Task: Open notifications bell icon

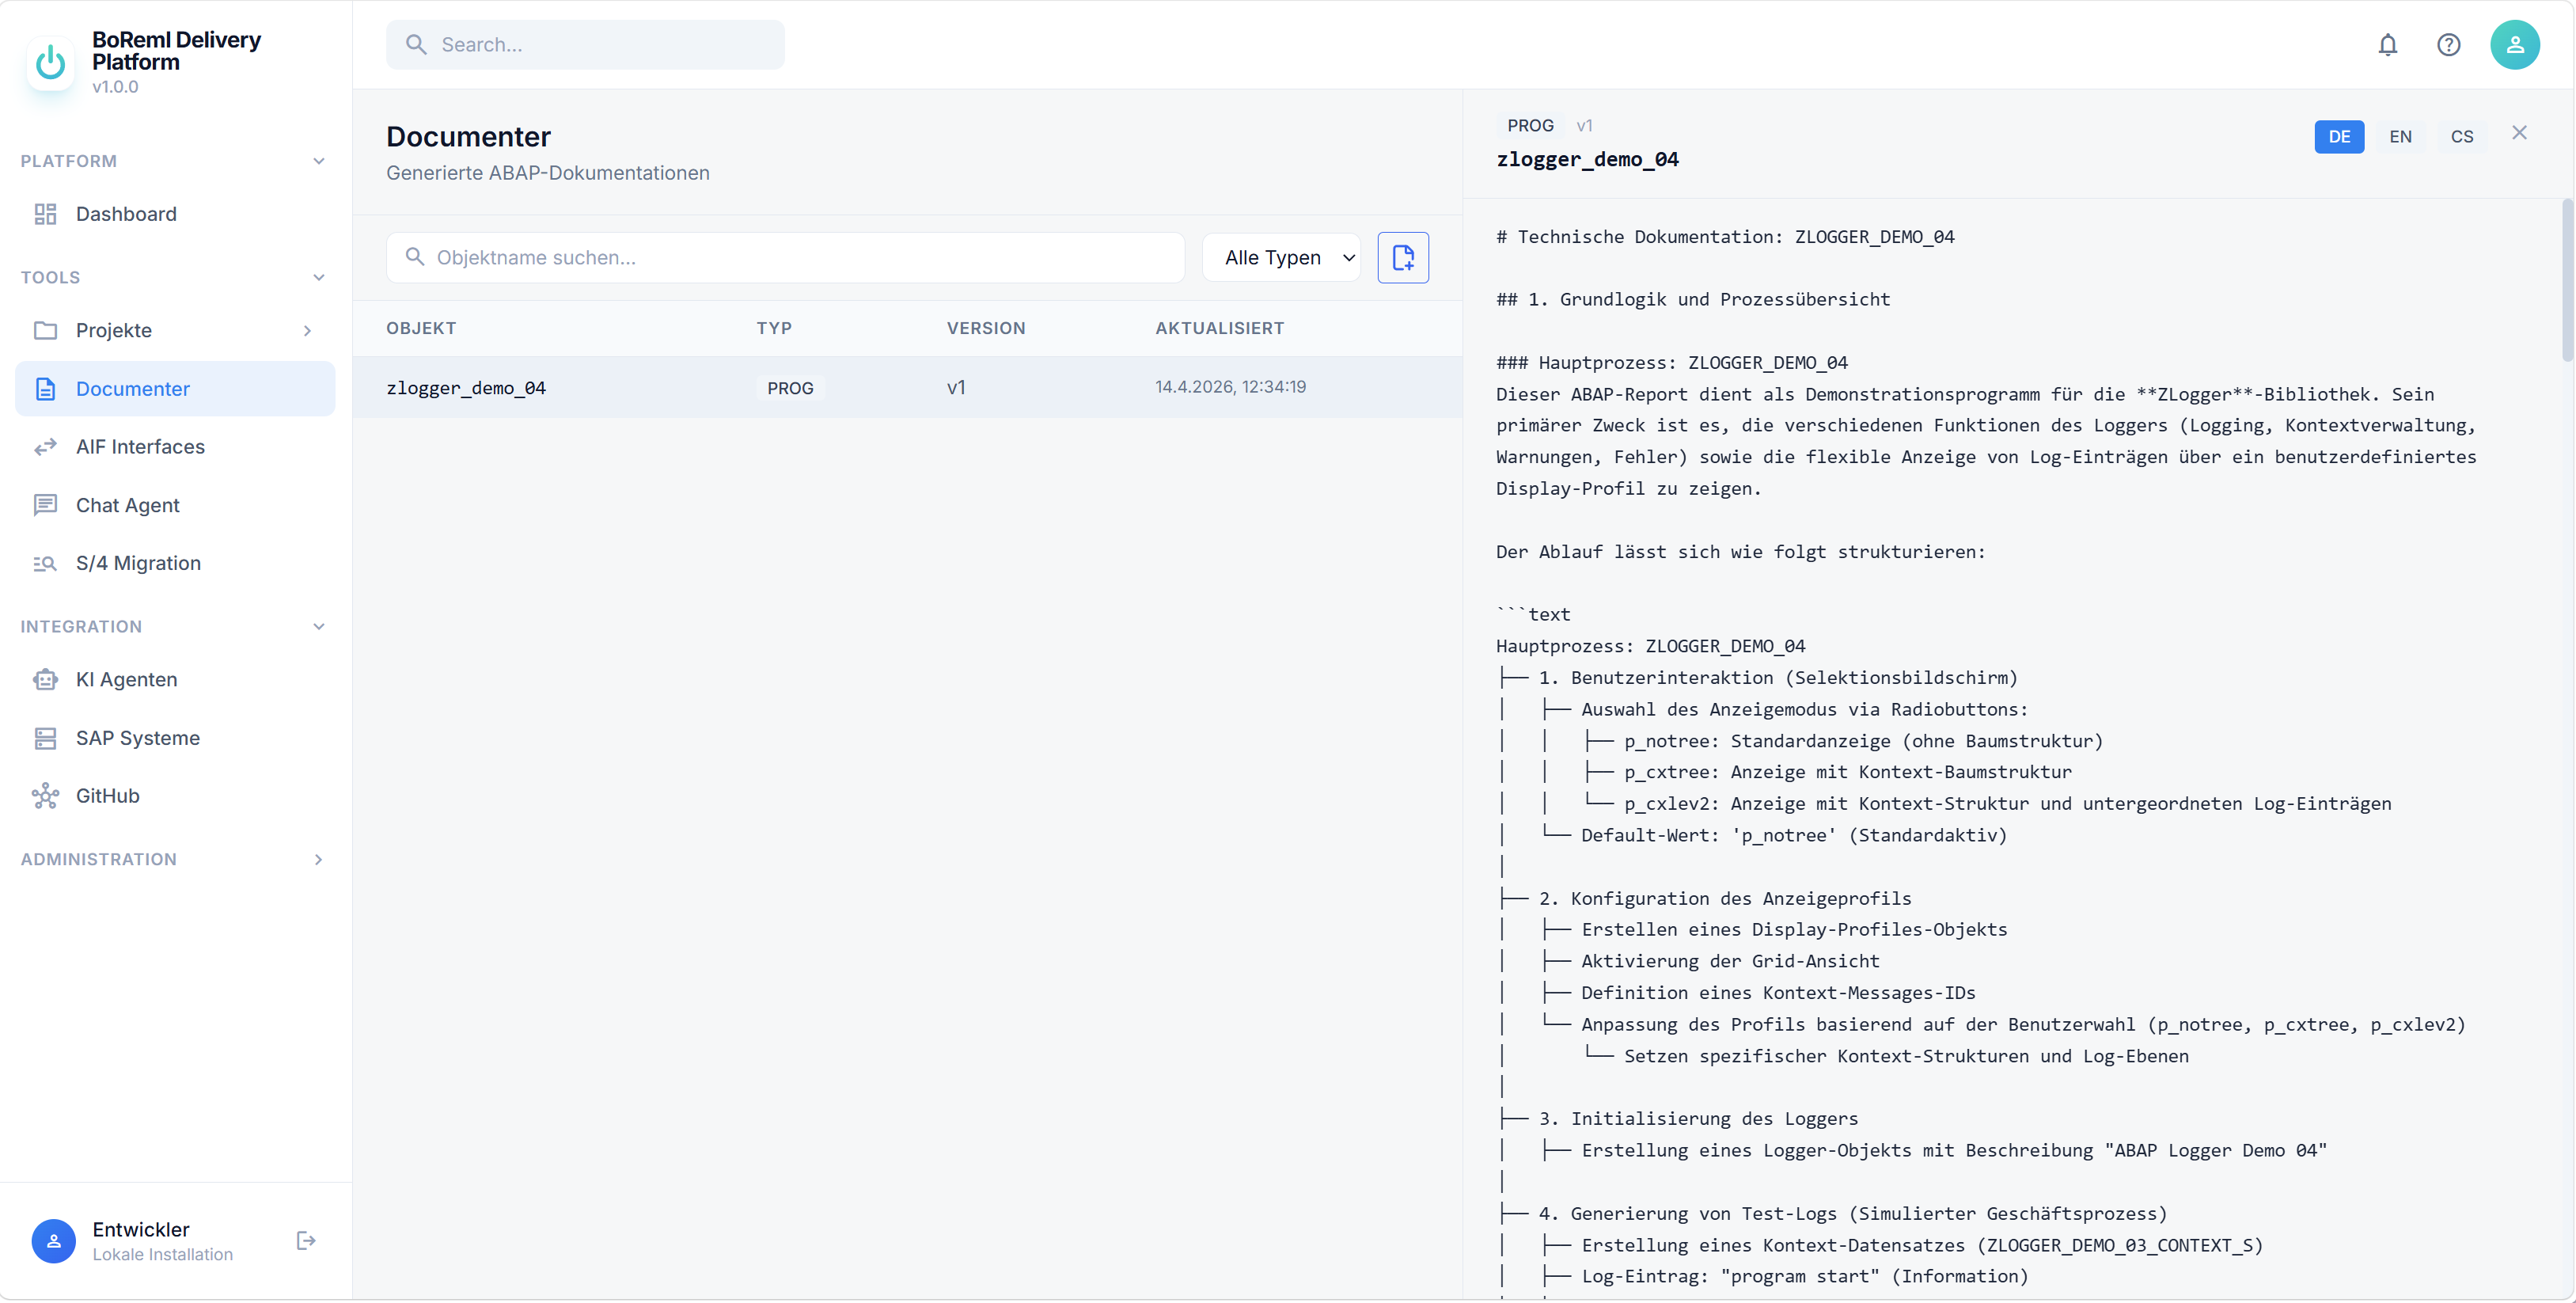Action: [x=2388, y=45]
